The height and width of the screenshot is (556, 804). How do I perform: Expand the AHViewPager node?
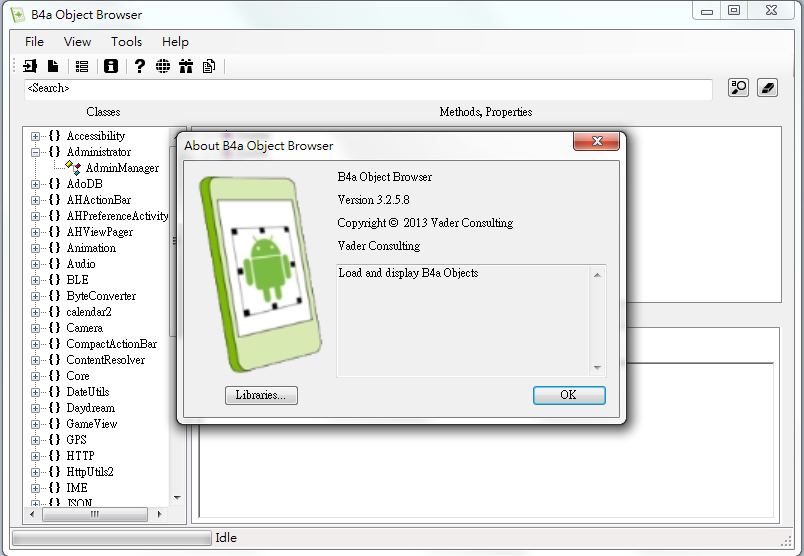click(x=35, y=232)
